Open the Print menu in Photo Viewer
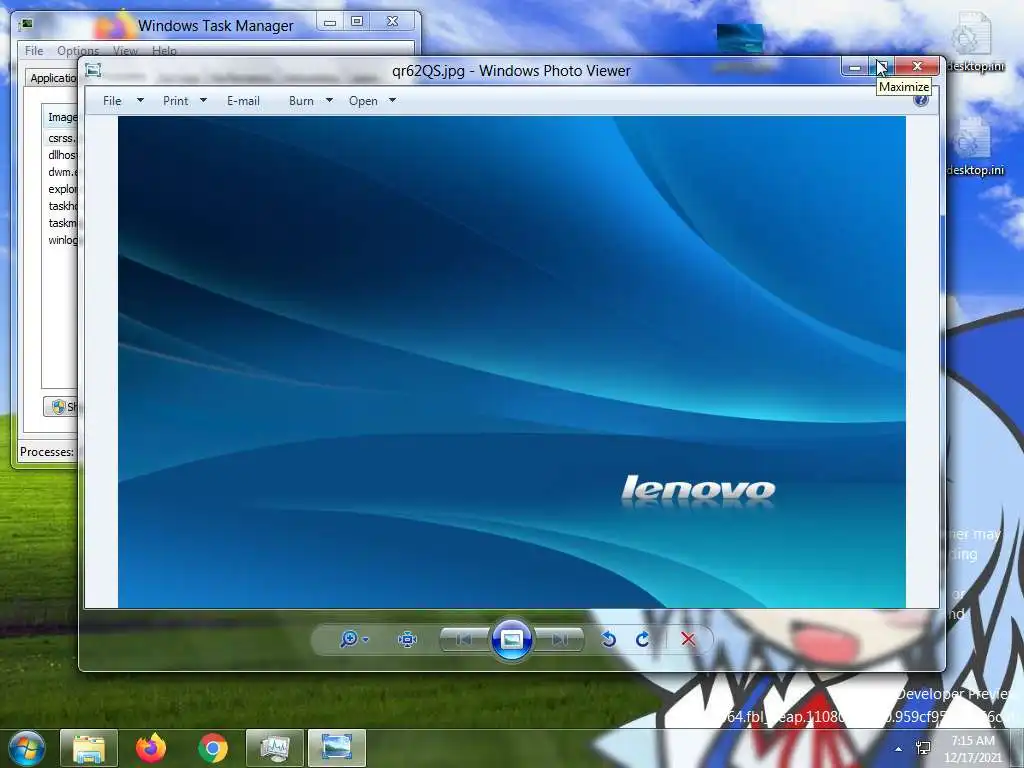This screenshot has height=768, width=1024. click(x=176, y=101)
